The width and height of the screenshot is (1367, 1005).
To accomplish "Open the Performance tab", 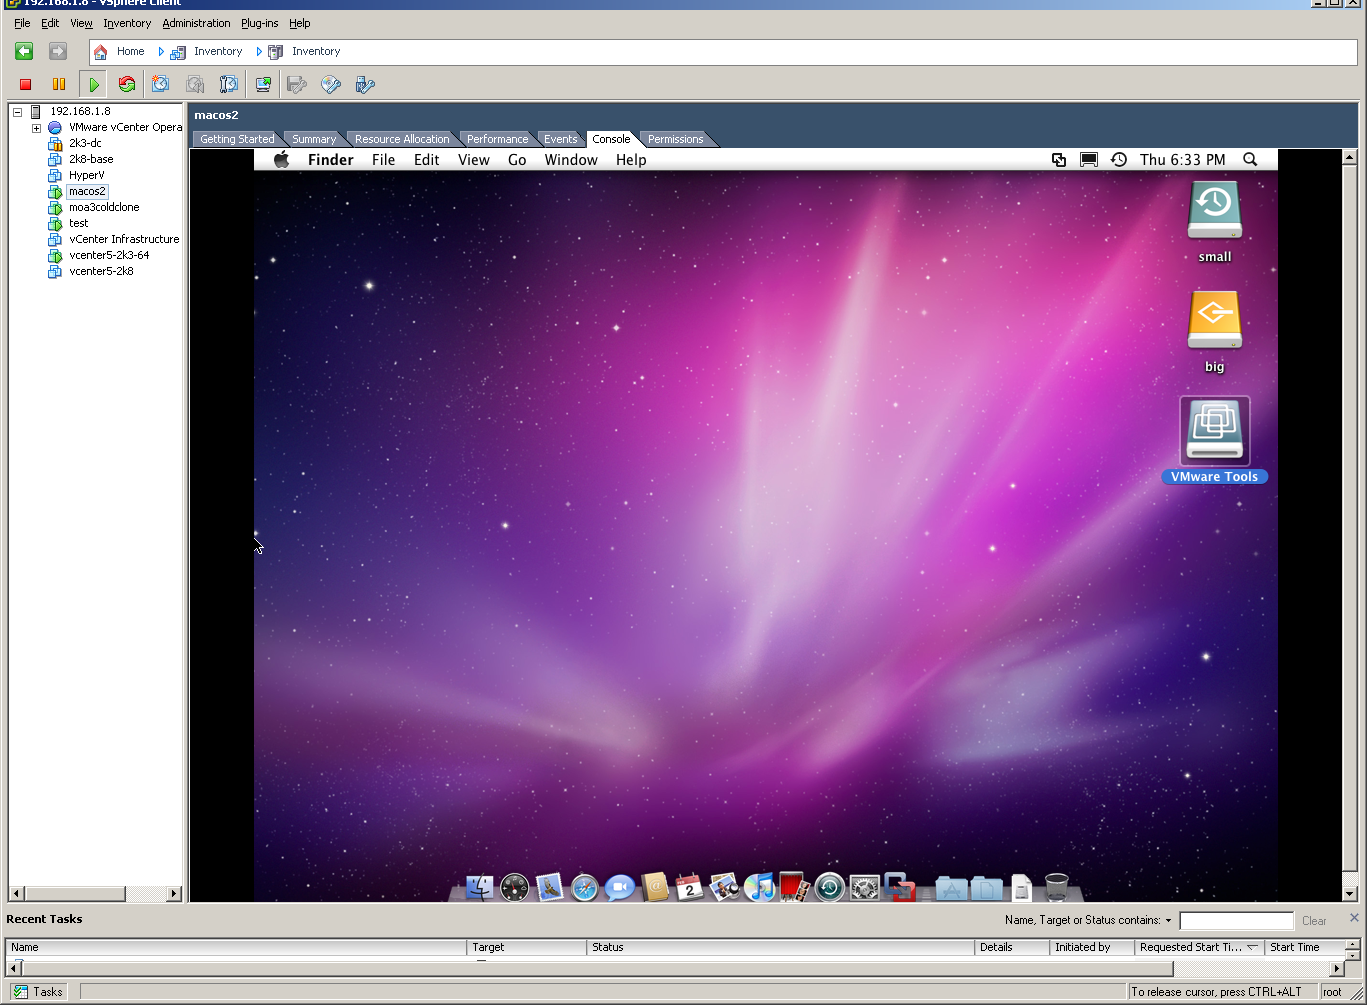I will tap(497, 139).
